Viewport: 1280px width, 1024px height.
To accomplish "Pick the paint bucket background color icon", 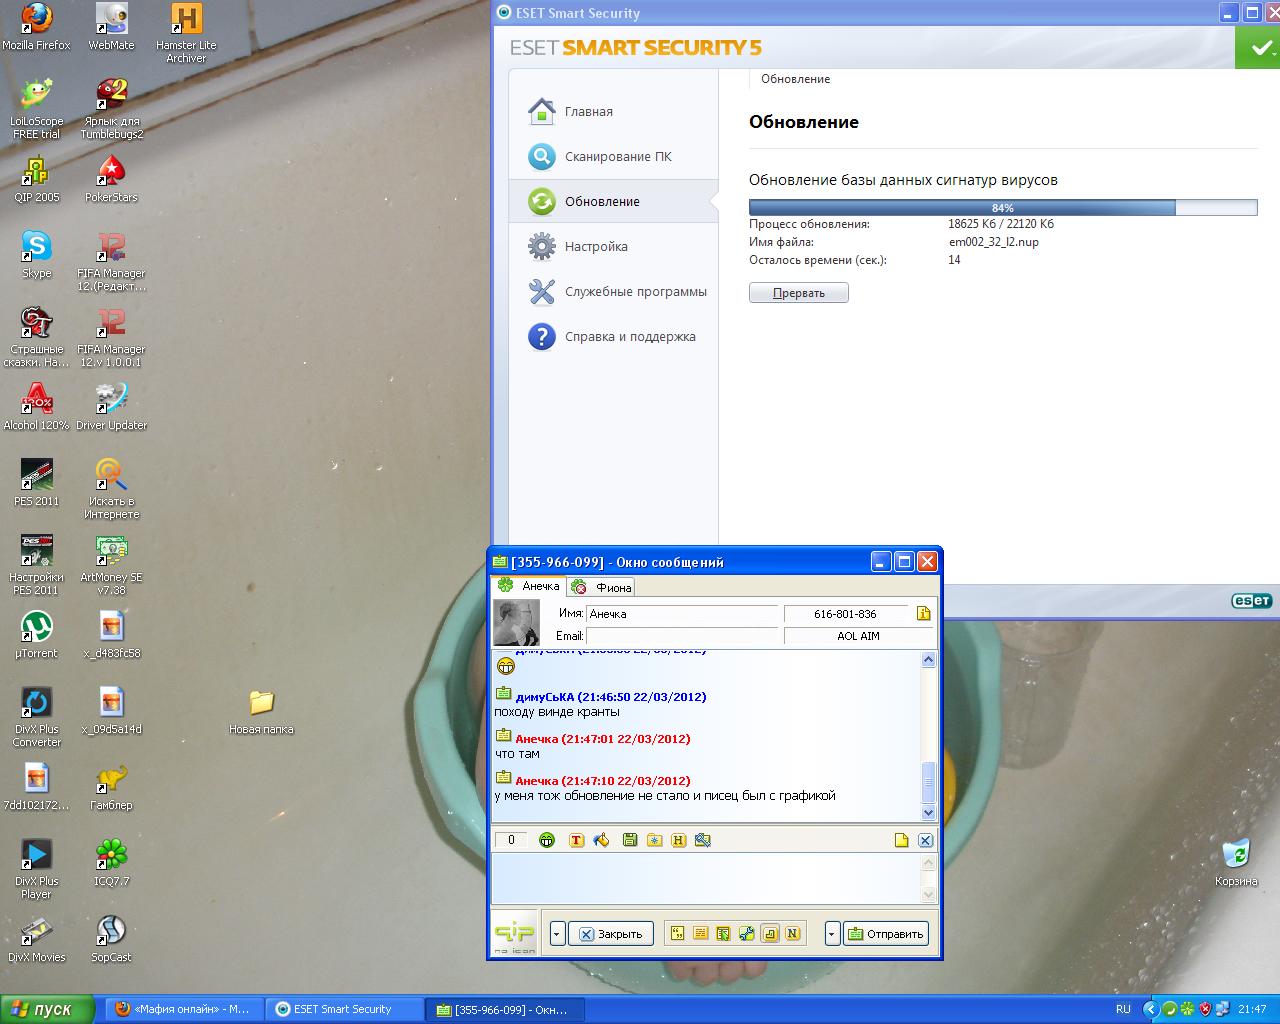I will point(601,840).
